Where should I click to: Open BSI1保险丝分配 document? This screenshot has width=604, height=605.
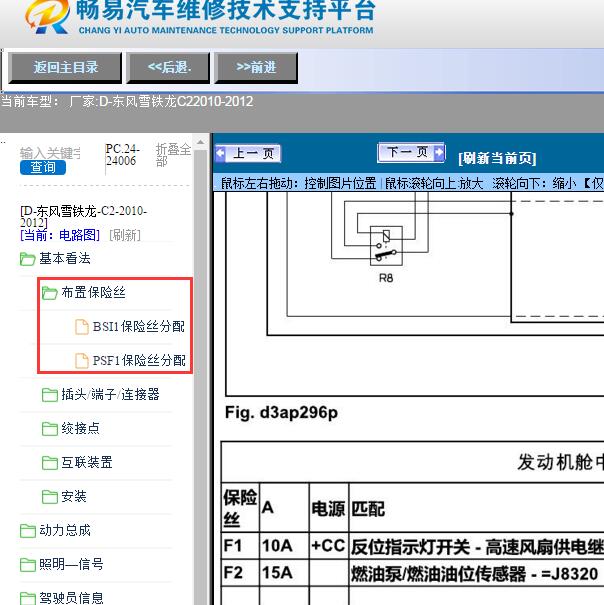(139, 327)
